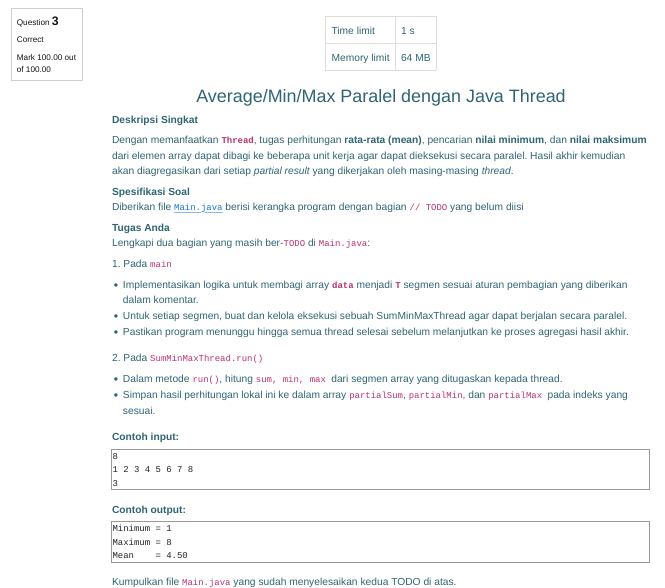Click the page title Average/Min/Max Paralel
Image resolution: width=665 pixels, height=588 pixels.
click(x=380, y=96)
